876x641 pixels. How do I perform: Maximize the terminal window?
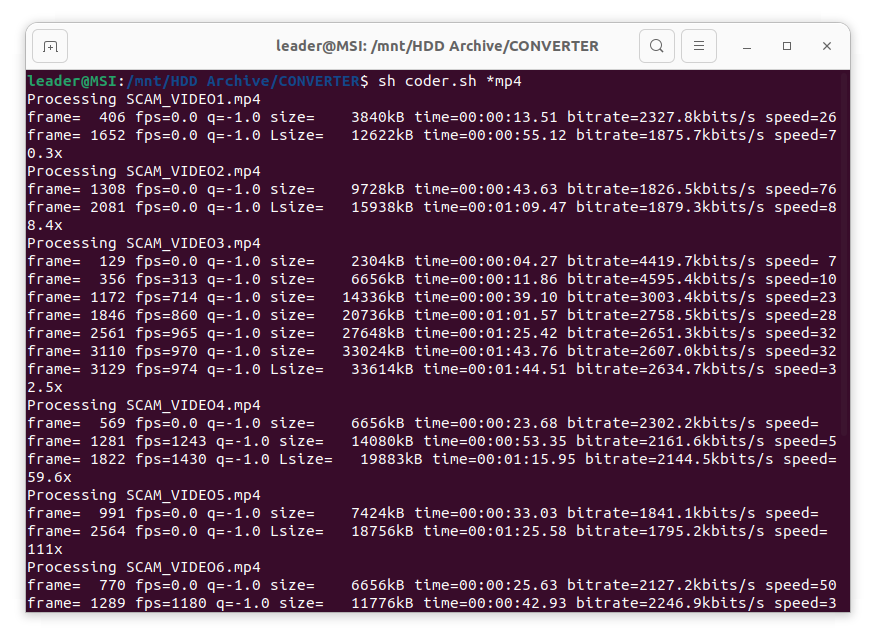point(787,46)
